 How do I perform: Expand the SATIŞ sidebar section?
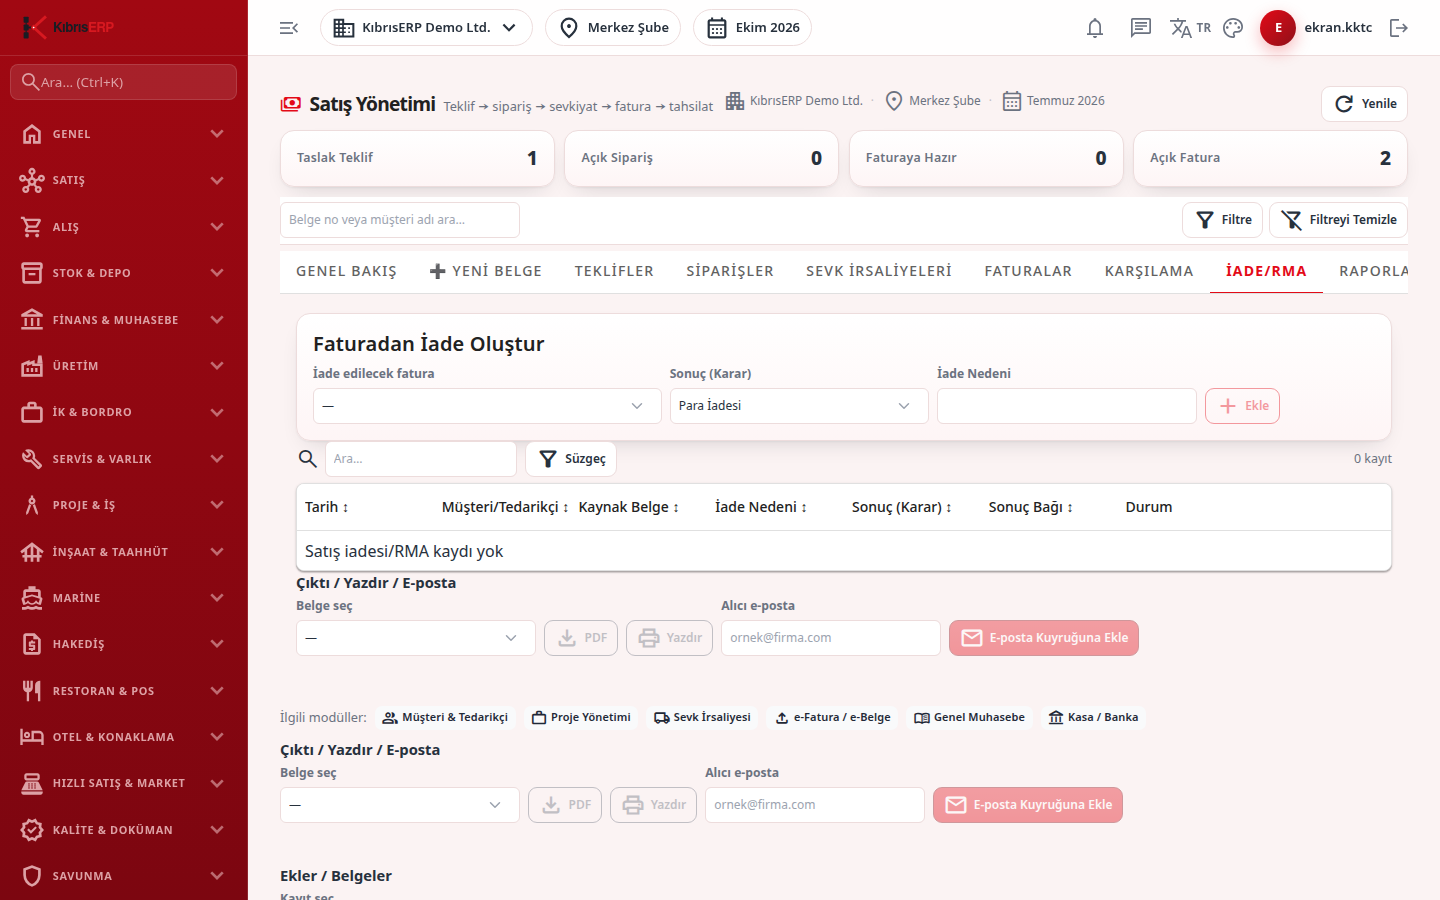pyautogui.click(x=124, y=181)
